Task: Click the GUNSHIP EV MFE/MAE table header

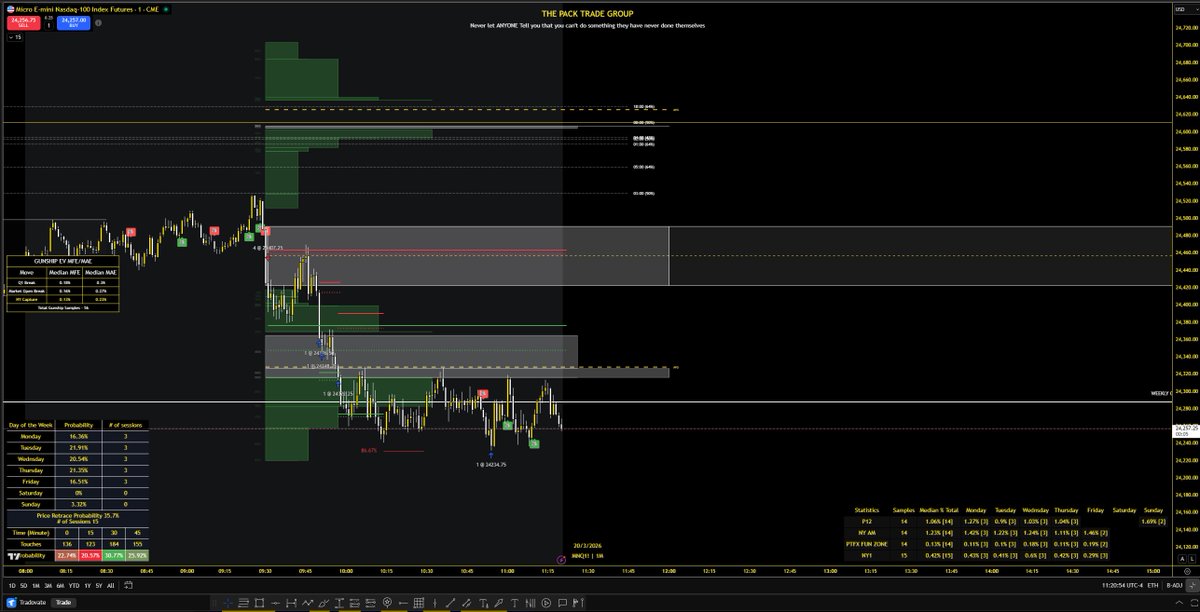Action: point(63,260)
